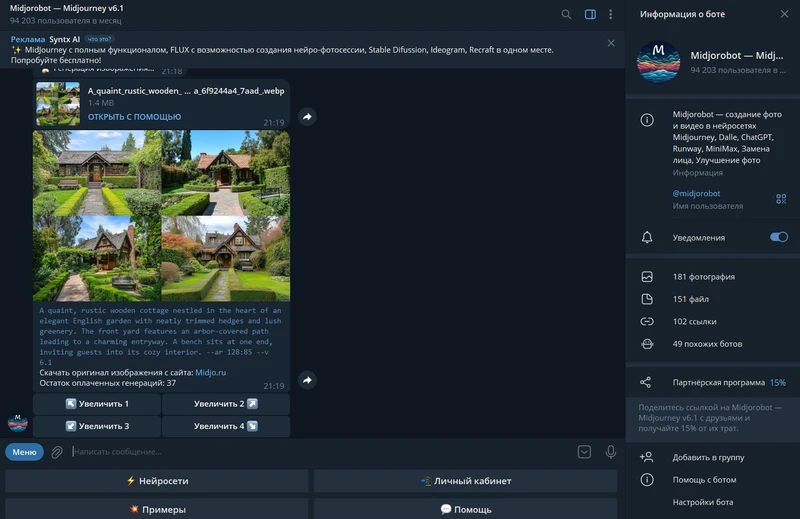Click the Midjorobot profile avatar

(x=658, y=62)
